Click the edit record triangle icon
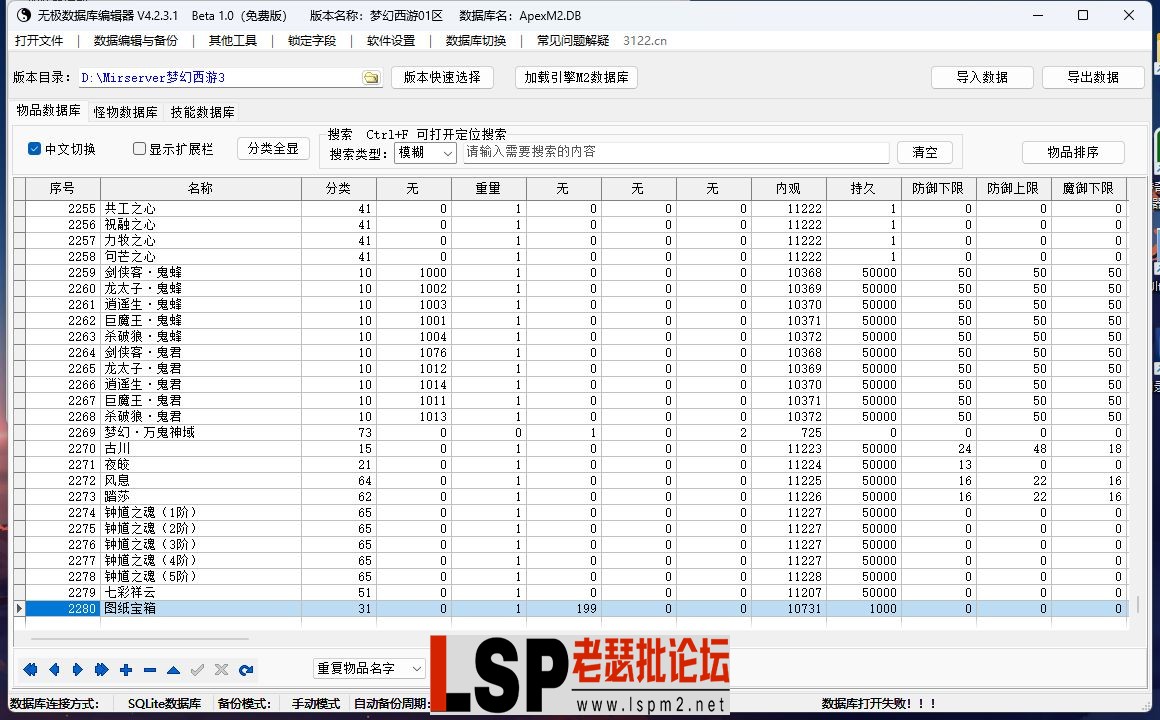Viewport: 1160px width, 720px height. [173, 670]
